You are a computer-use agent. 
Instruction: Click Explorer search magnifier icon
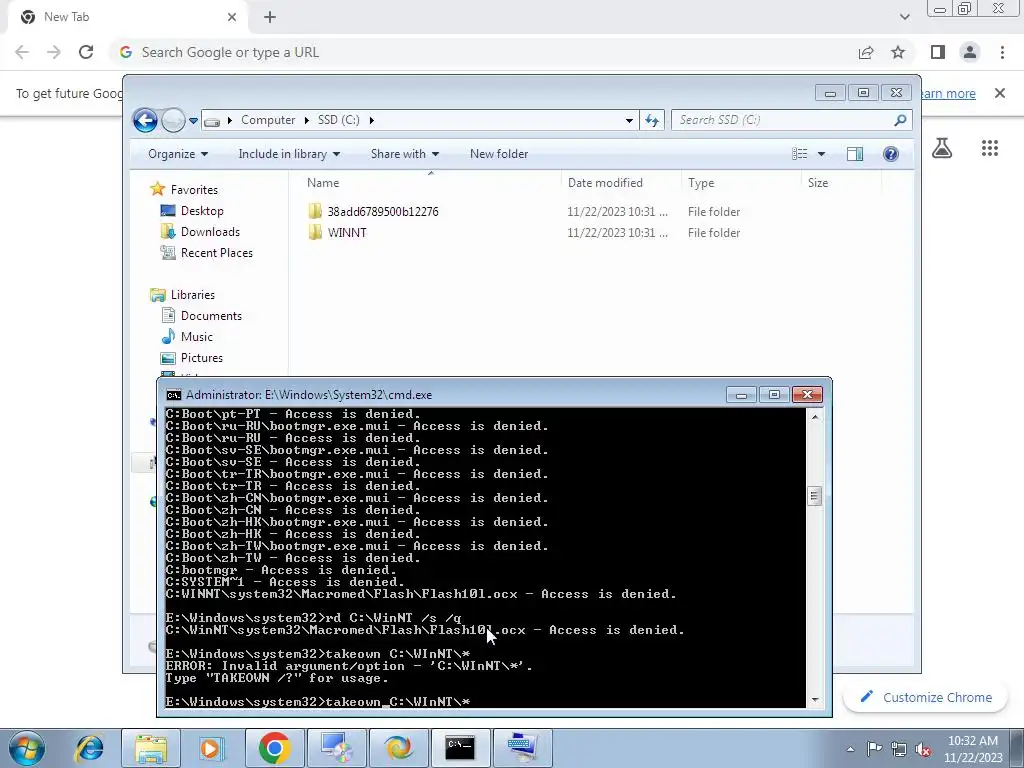click(900, 120)
